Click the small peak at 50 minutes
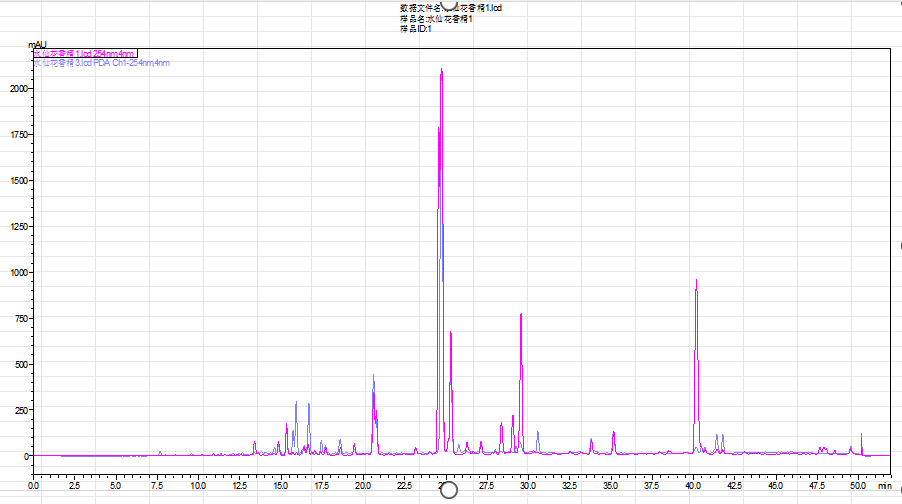 [x=861, y=435]
